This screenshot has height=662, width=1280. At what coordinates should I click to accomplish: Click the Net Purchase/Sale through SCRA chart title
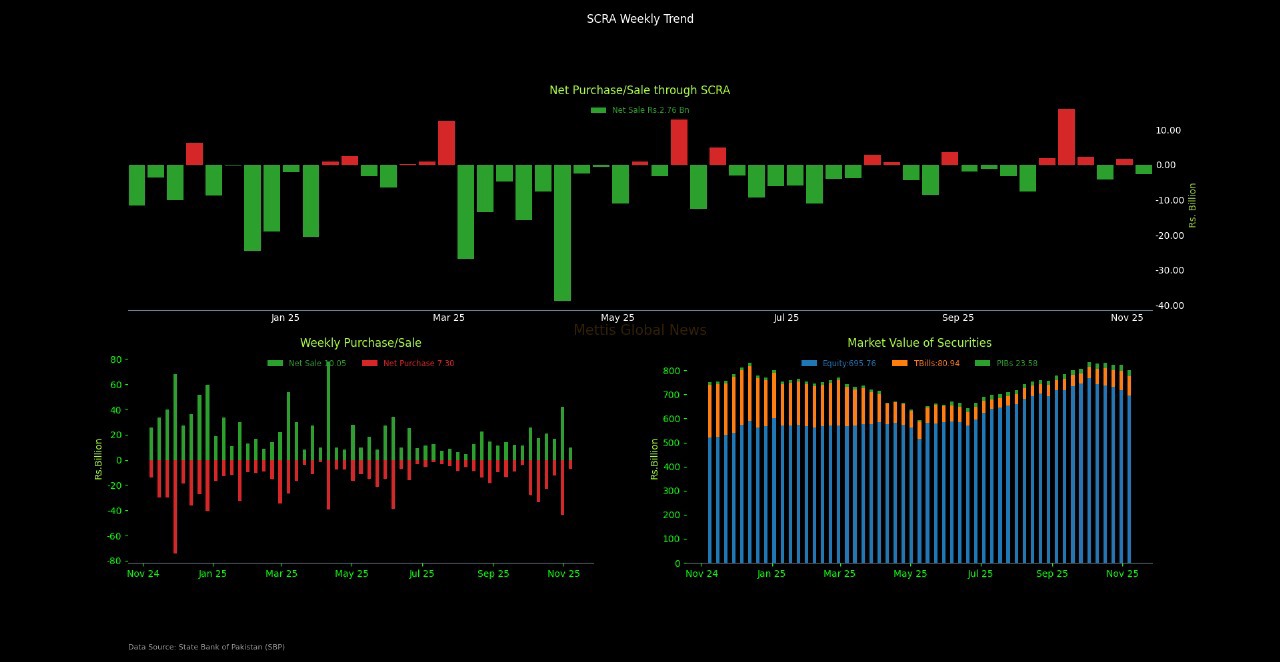click(x=640, y=90)
